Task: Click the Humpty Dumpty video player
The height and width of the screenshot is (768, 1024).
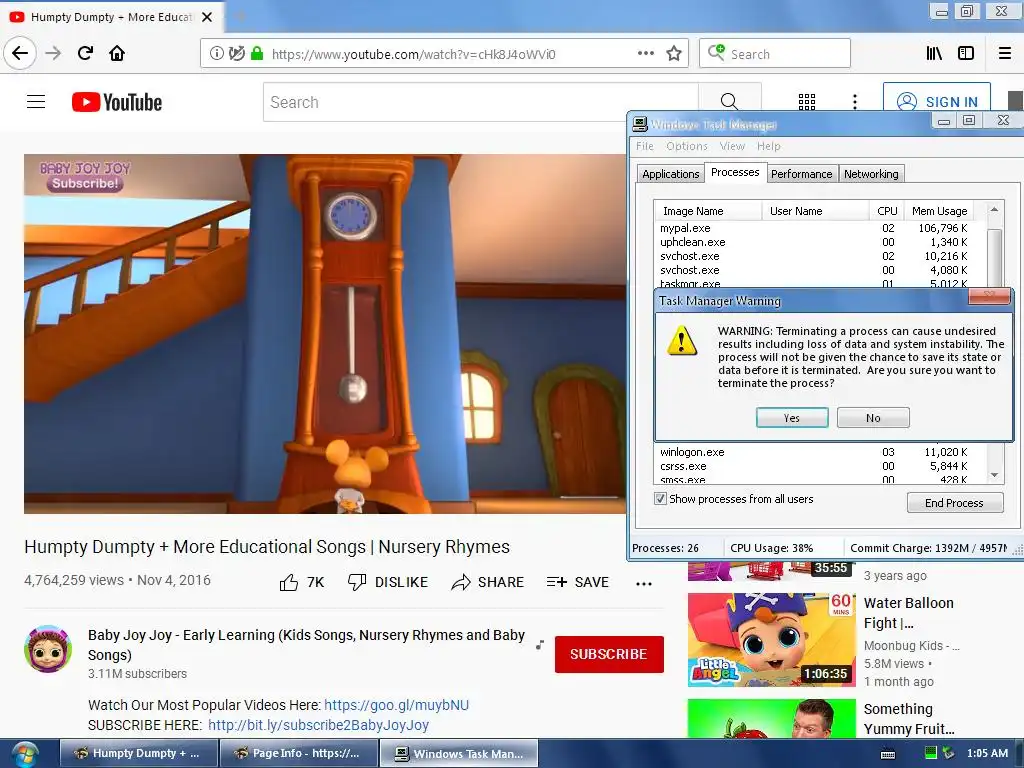Action: click(x=325, y=334)
